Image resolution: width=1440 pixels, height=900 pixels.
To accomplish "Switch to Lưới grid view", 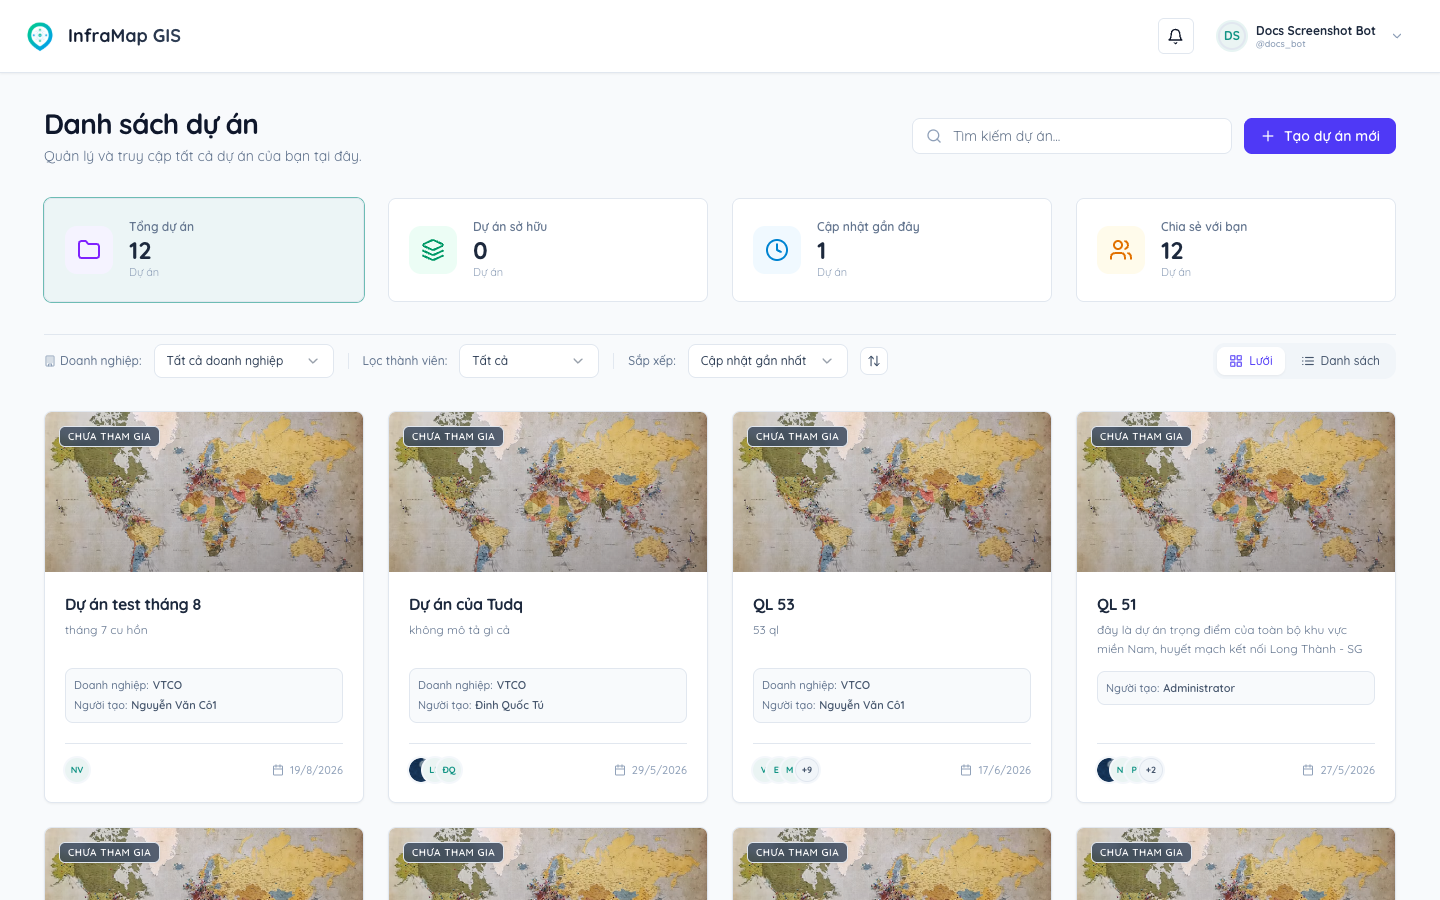I will (1251, 361).
